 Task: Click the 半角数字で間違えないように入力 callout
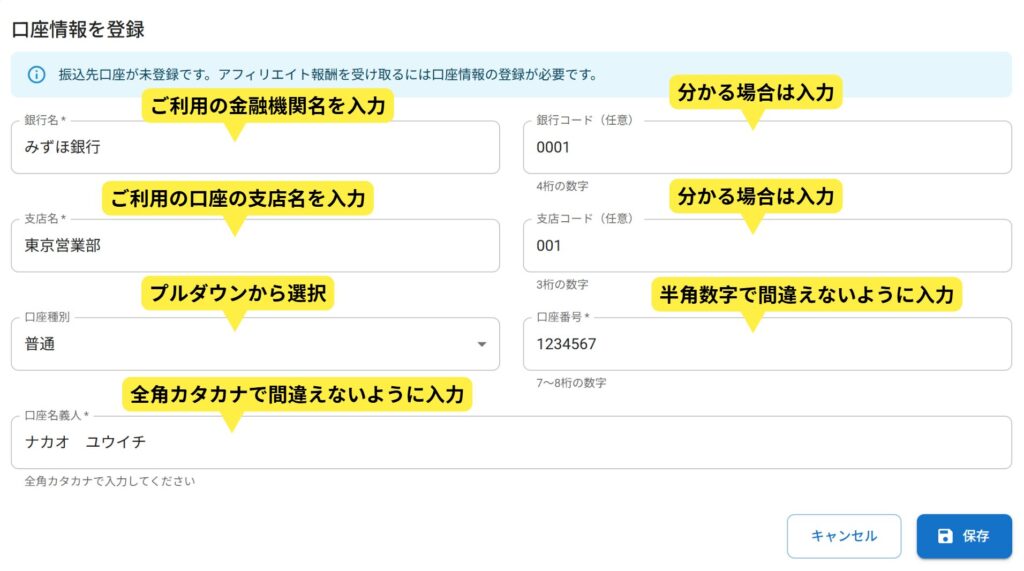(x=806, y=294)
